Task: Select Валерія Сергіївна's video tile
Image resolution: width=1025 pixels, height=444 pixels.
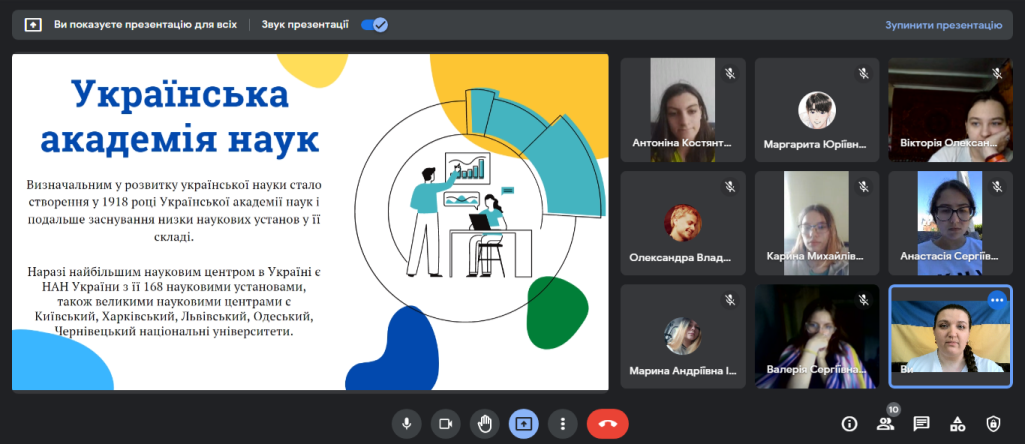Action: [816, 336]
